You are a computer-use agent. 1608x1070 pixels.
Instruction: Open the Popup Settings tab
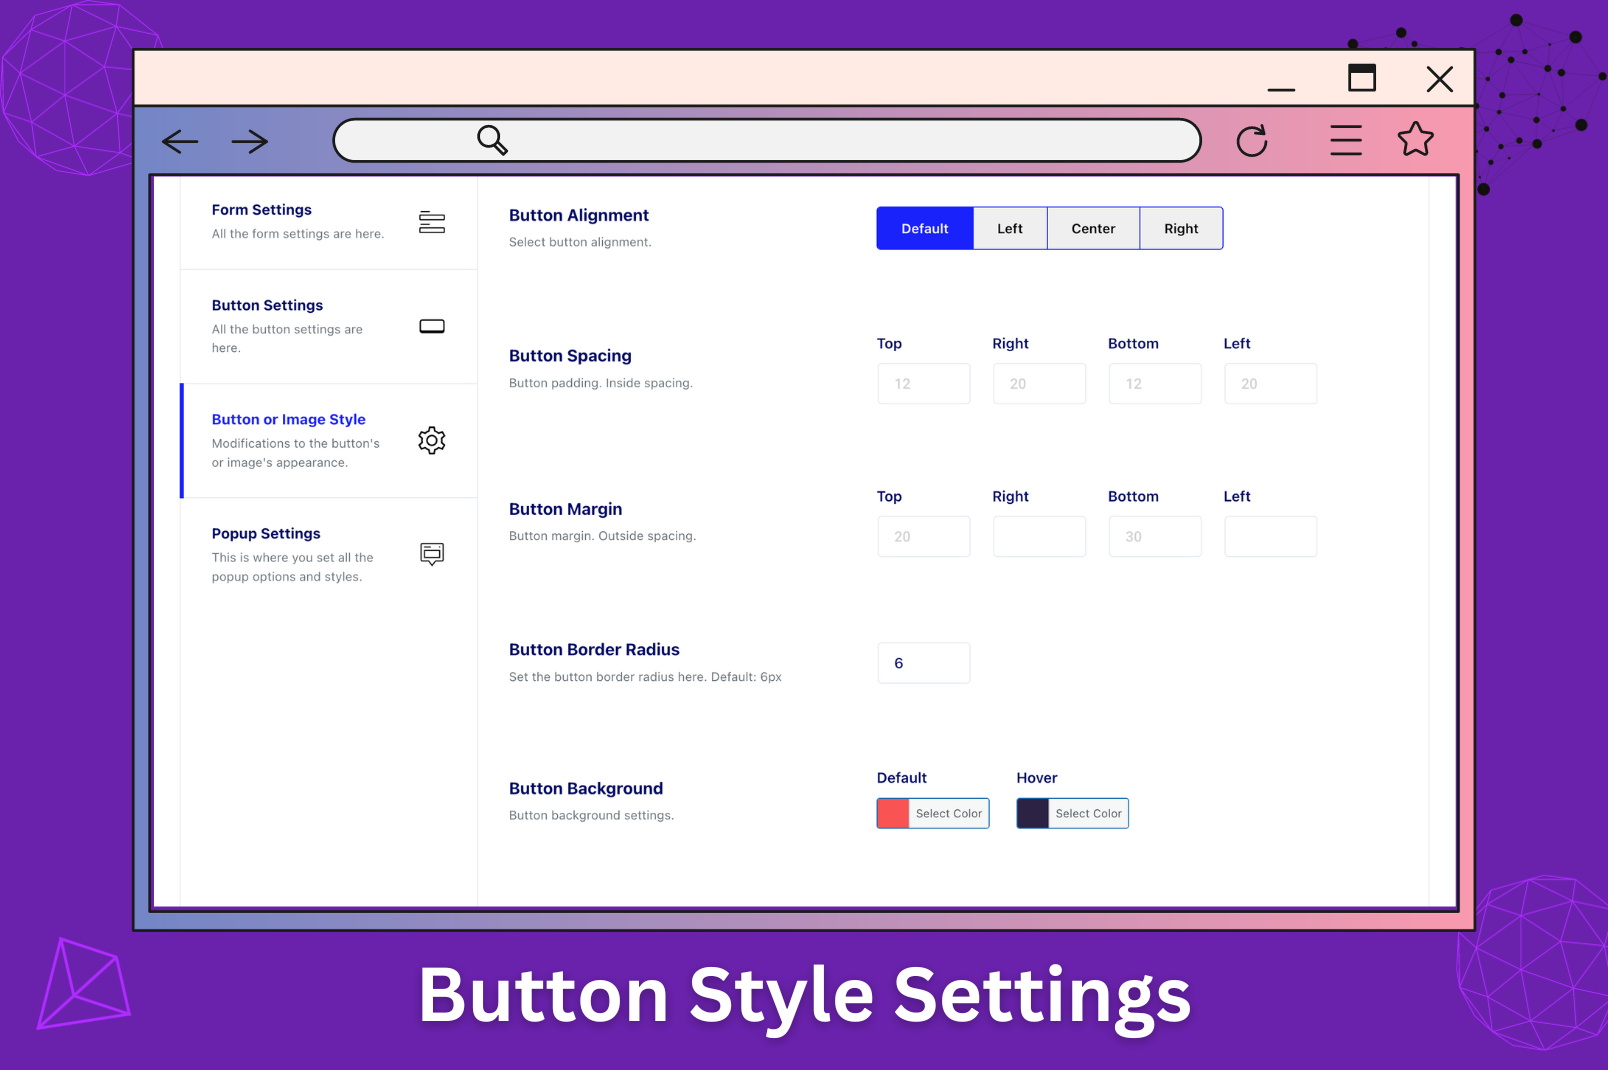pyautogui.click(x=329, y=554)
